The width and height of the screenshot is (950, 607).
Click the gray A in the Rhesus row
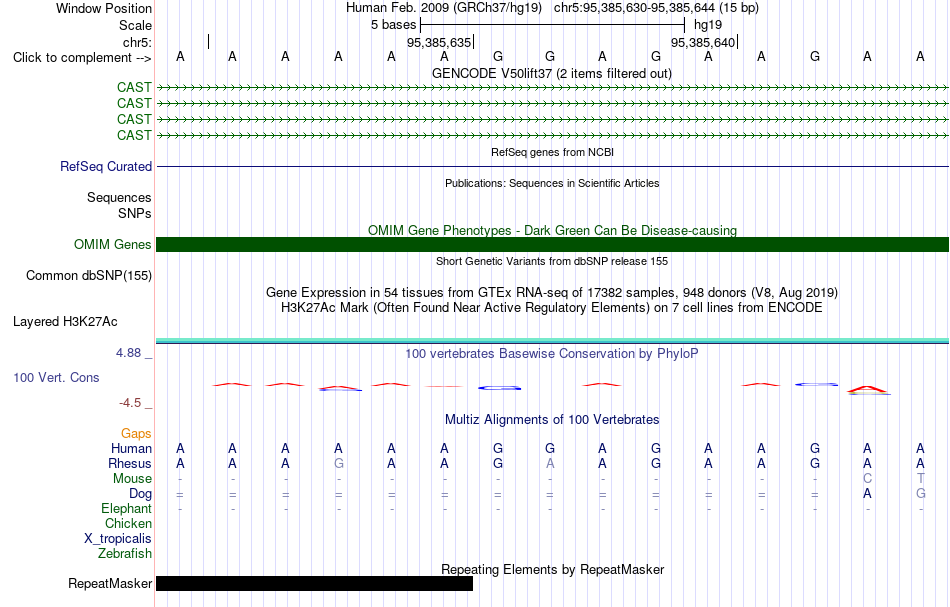[550, 464]
